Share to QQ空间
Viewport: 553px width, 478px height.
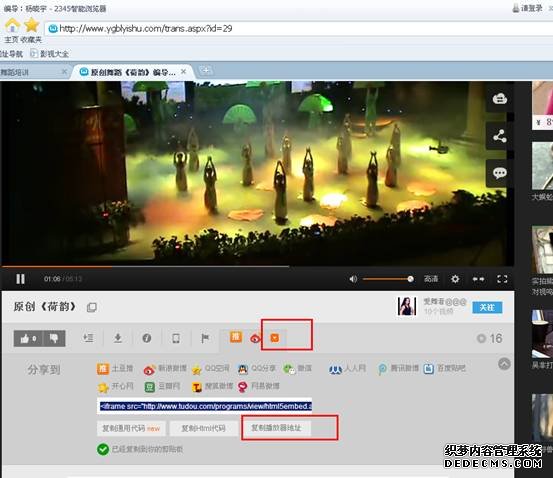(211, 369)
